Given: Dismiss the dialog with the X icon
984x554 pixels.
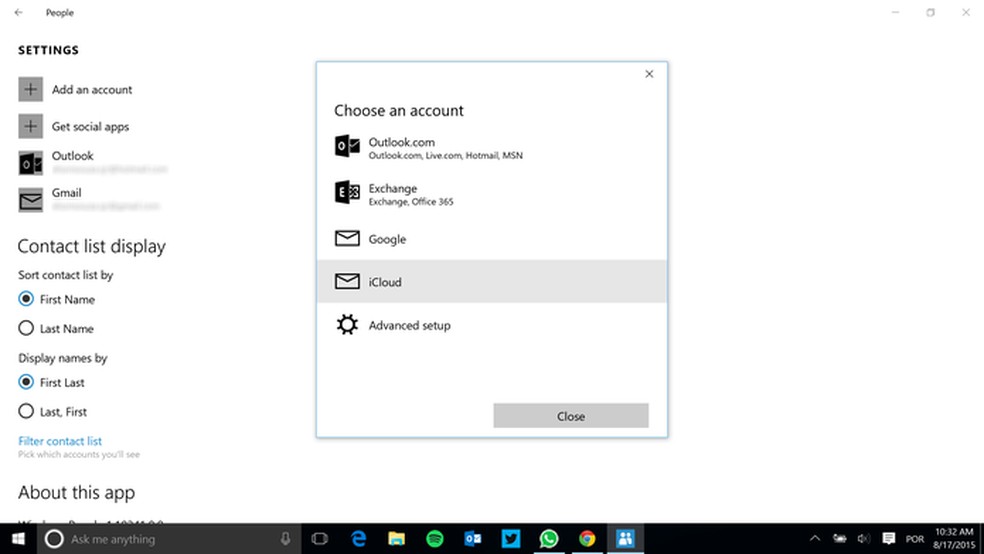Looking at the screenshot, I should click(x=649, y=74).
